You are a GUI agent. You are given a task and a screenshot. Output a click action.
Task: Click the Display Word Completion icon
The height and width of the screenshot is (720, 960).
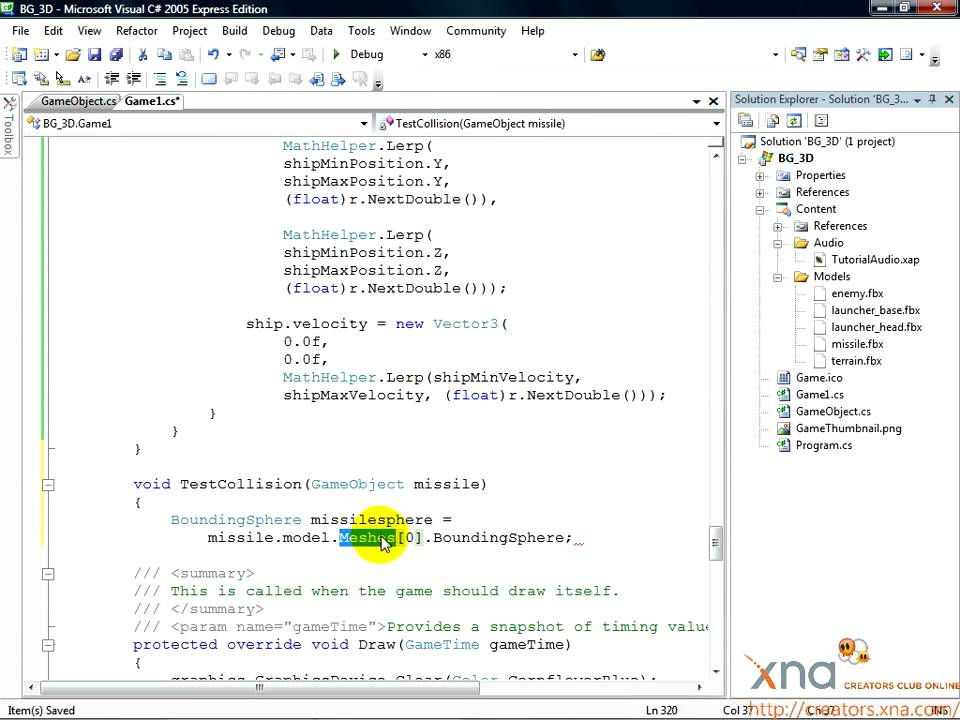coord(84,78)
